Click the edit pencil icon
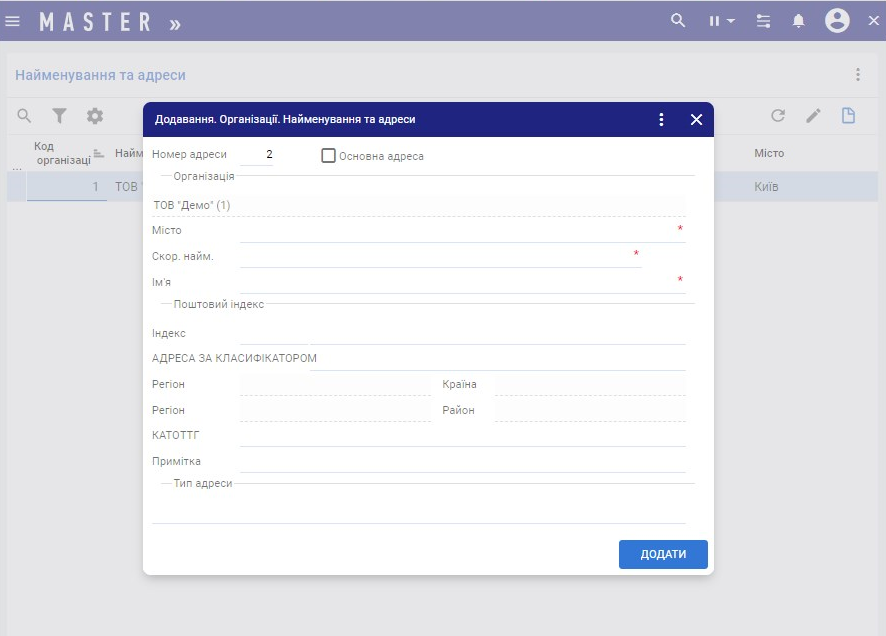 click(x=813, y=116)
